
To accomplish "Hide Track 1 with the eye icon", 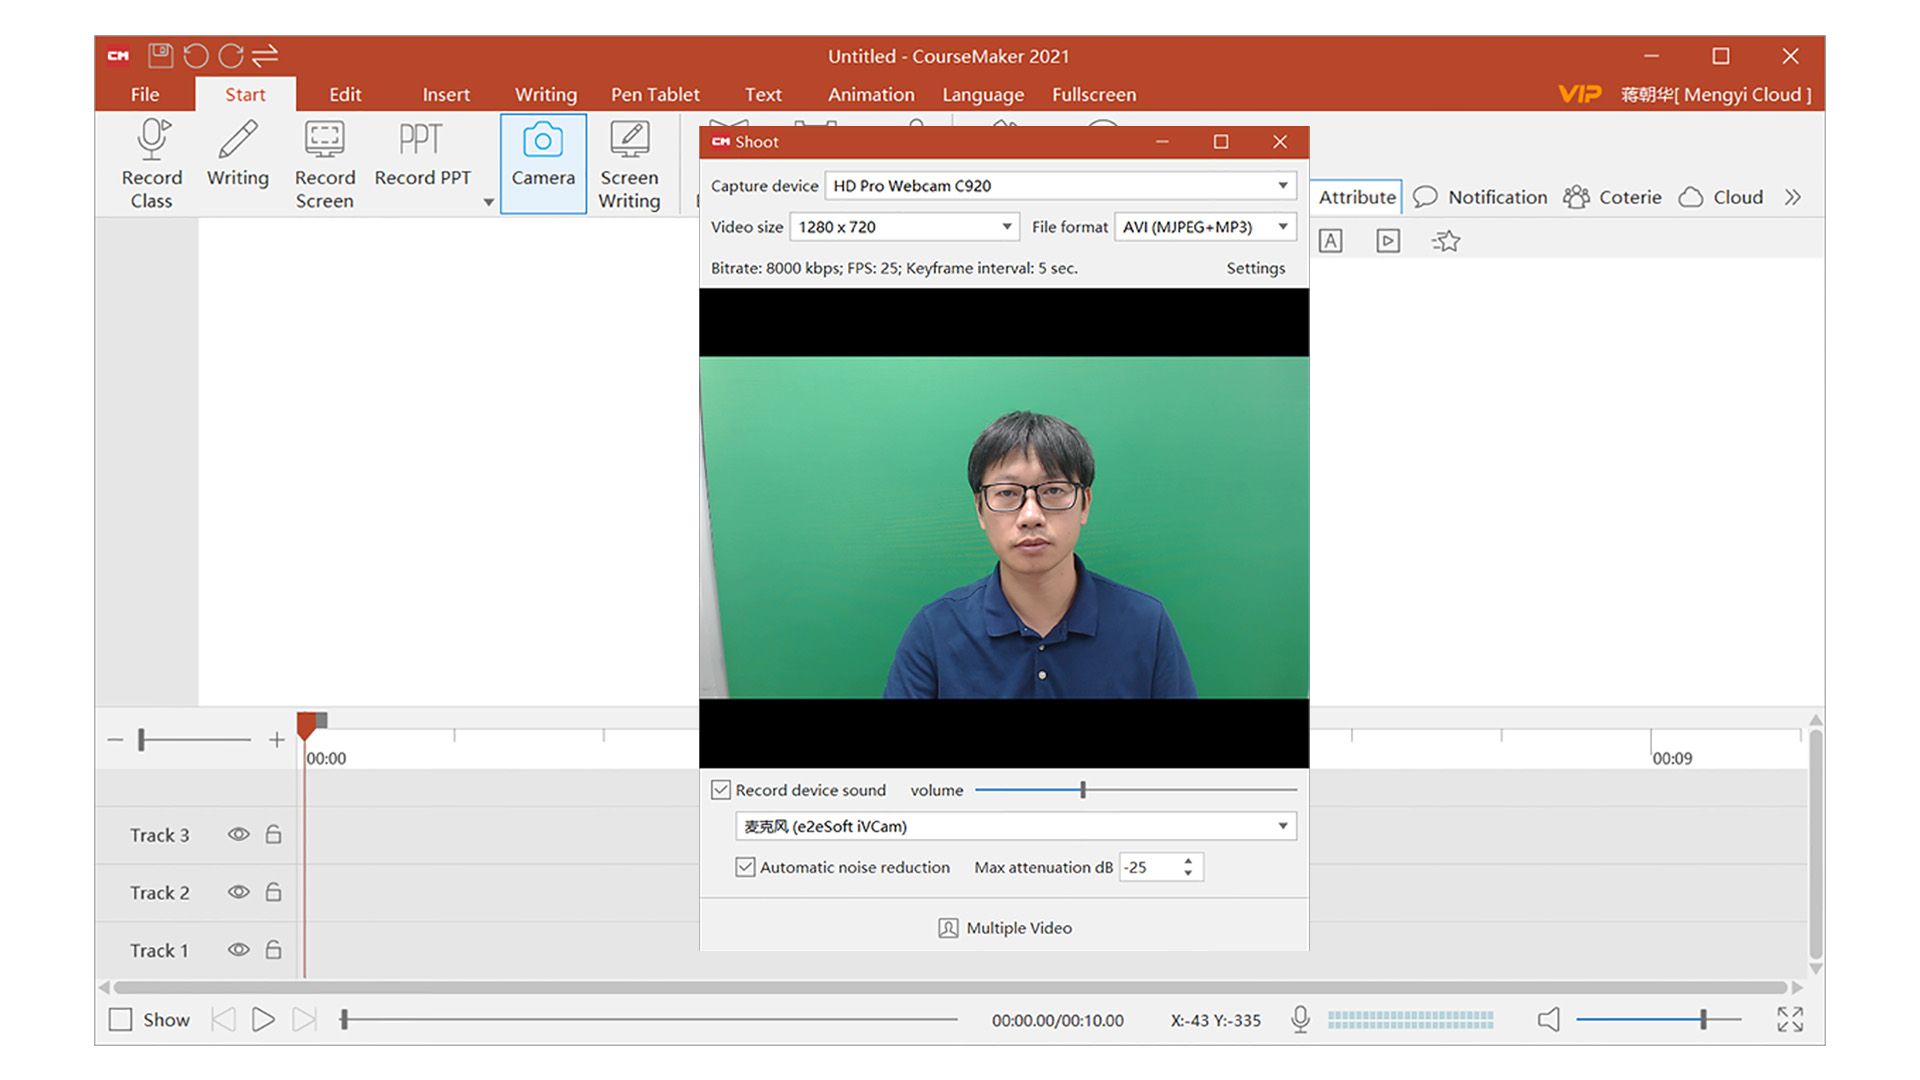I will [238, 950].
